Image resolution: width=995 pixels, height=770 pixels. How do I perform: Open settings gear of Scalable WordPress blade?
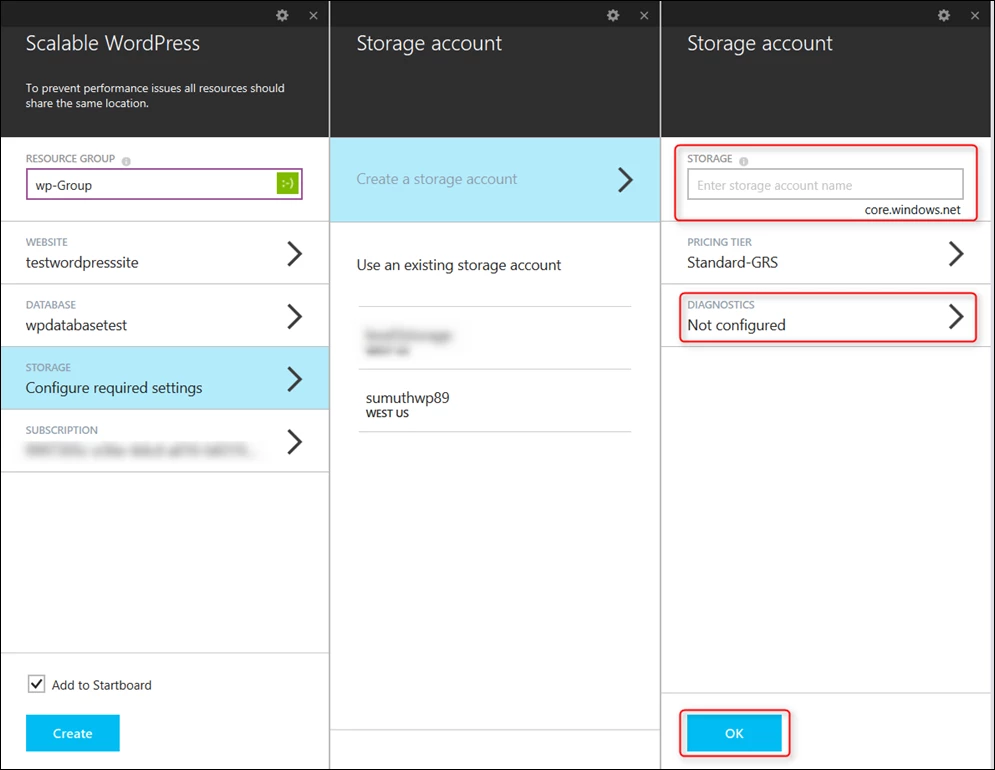pos(282,15)
